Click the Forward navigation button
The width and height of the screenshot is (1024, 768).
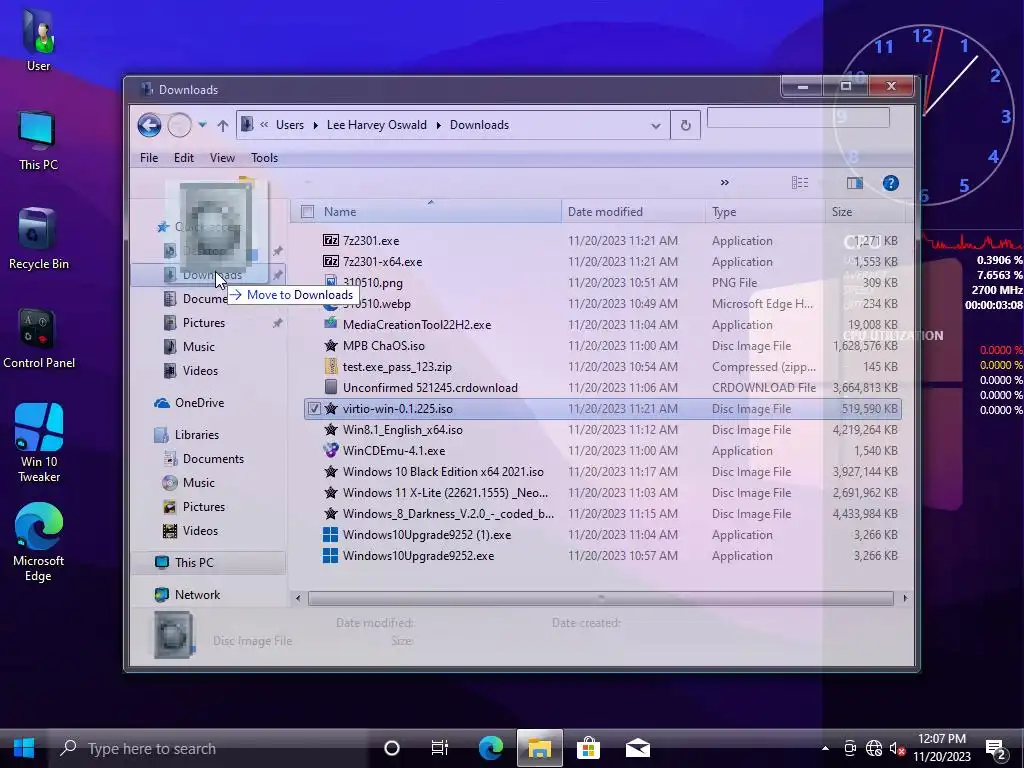pyautogui.click(x=179, y=125)
